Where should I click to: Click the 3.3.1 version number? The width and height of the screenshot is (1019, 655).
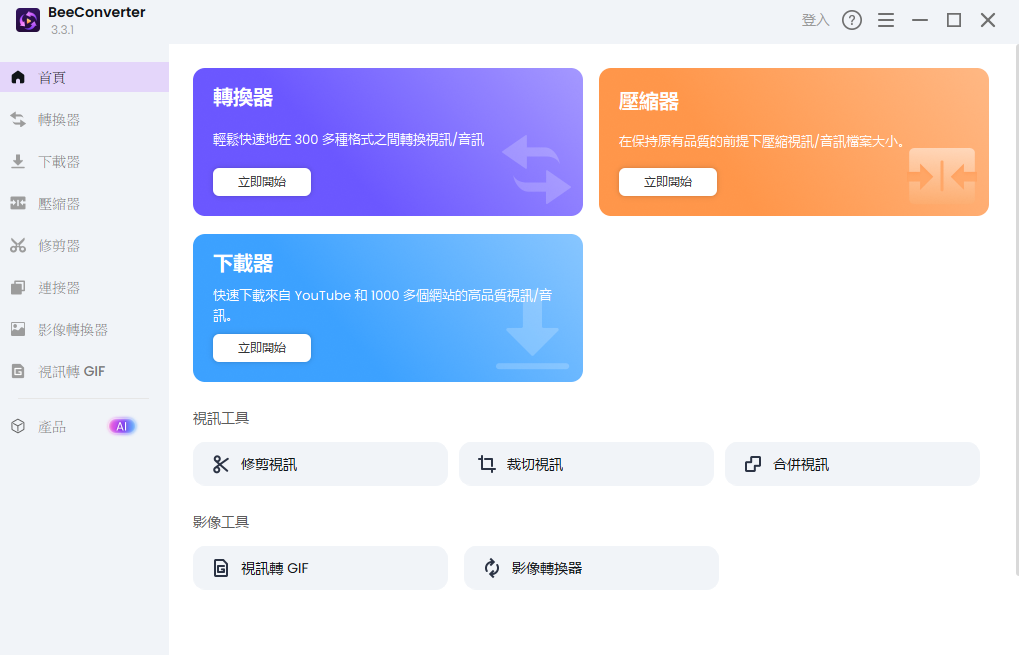click(x=62, y=30)
